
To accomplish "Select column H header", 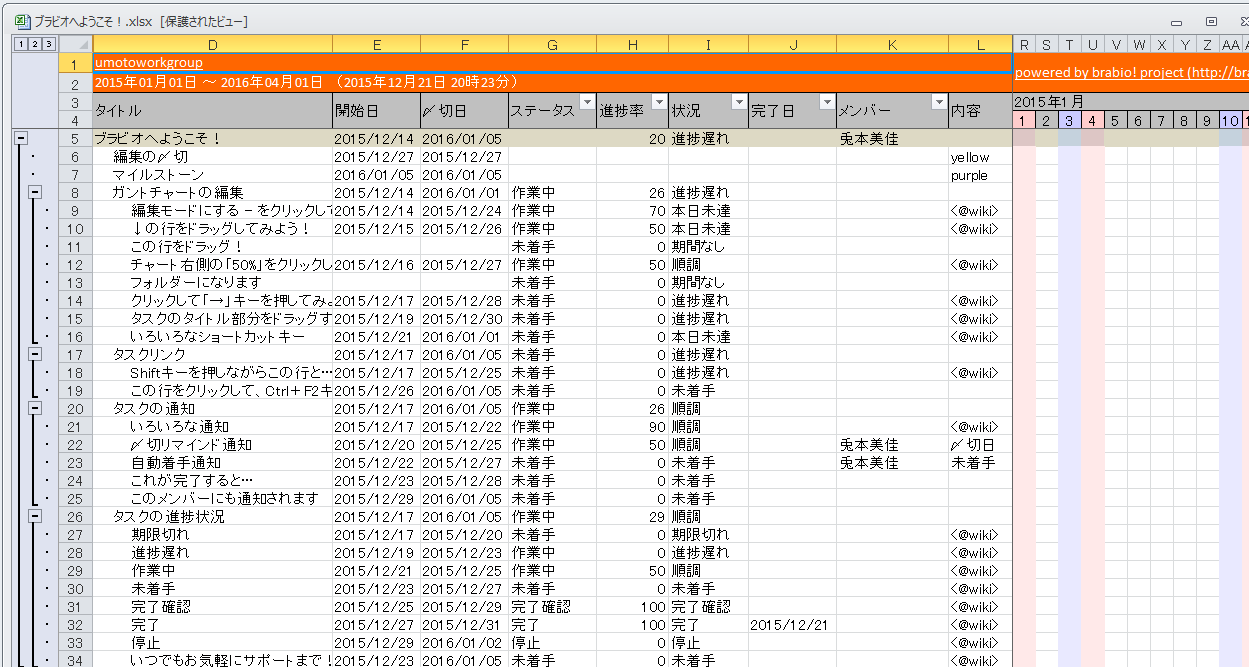I will pyautogui.click(x=633, y=44).
